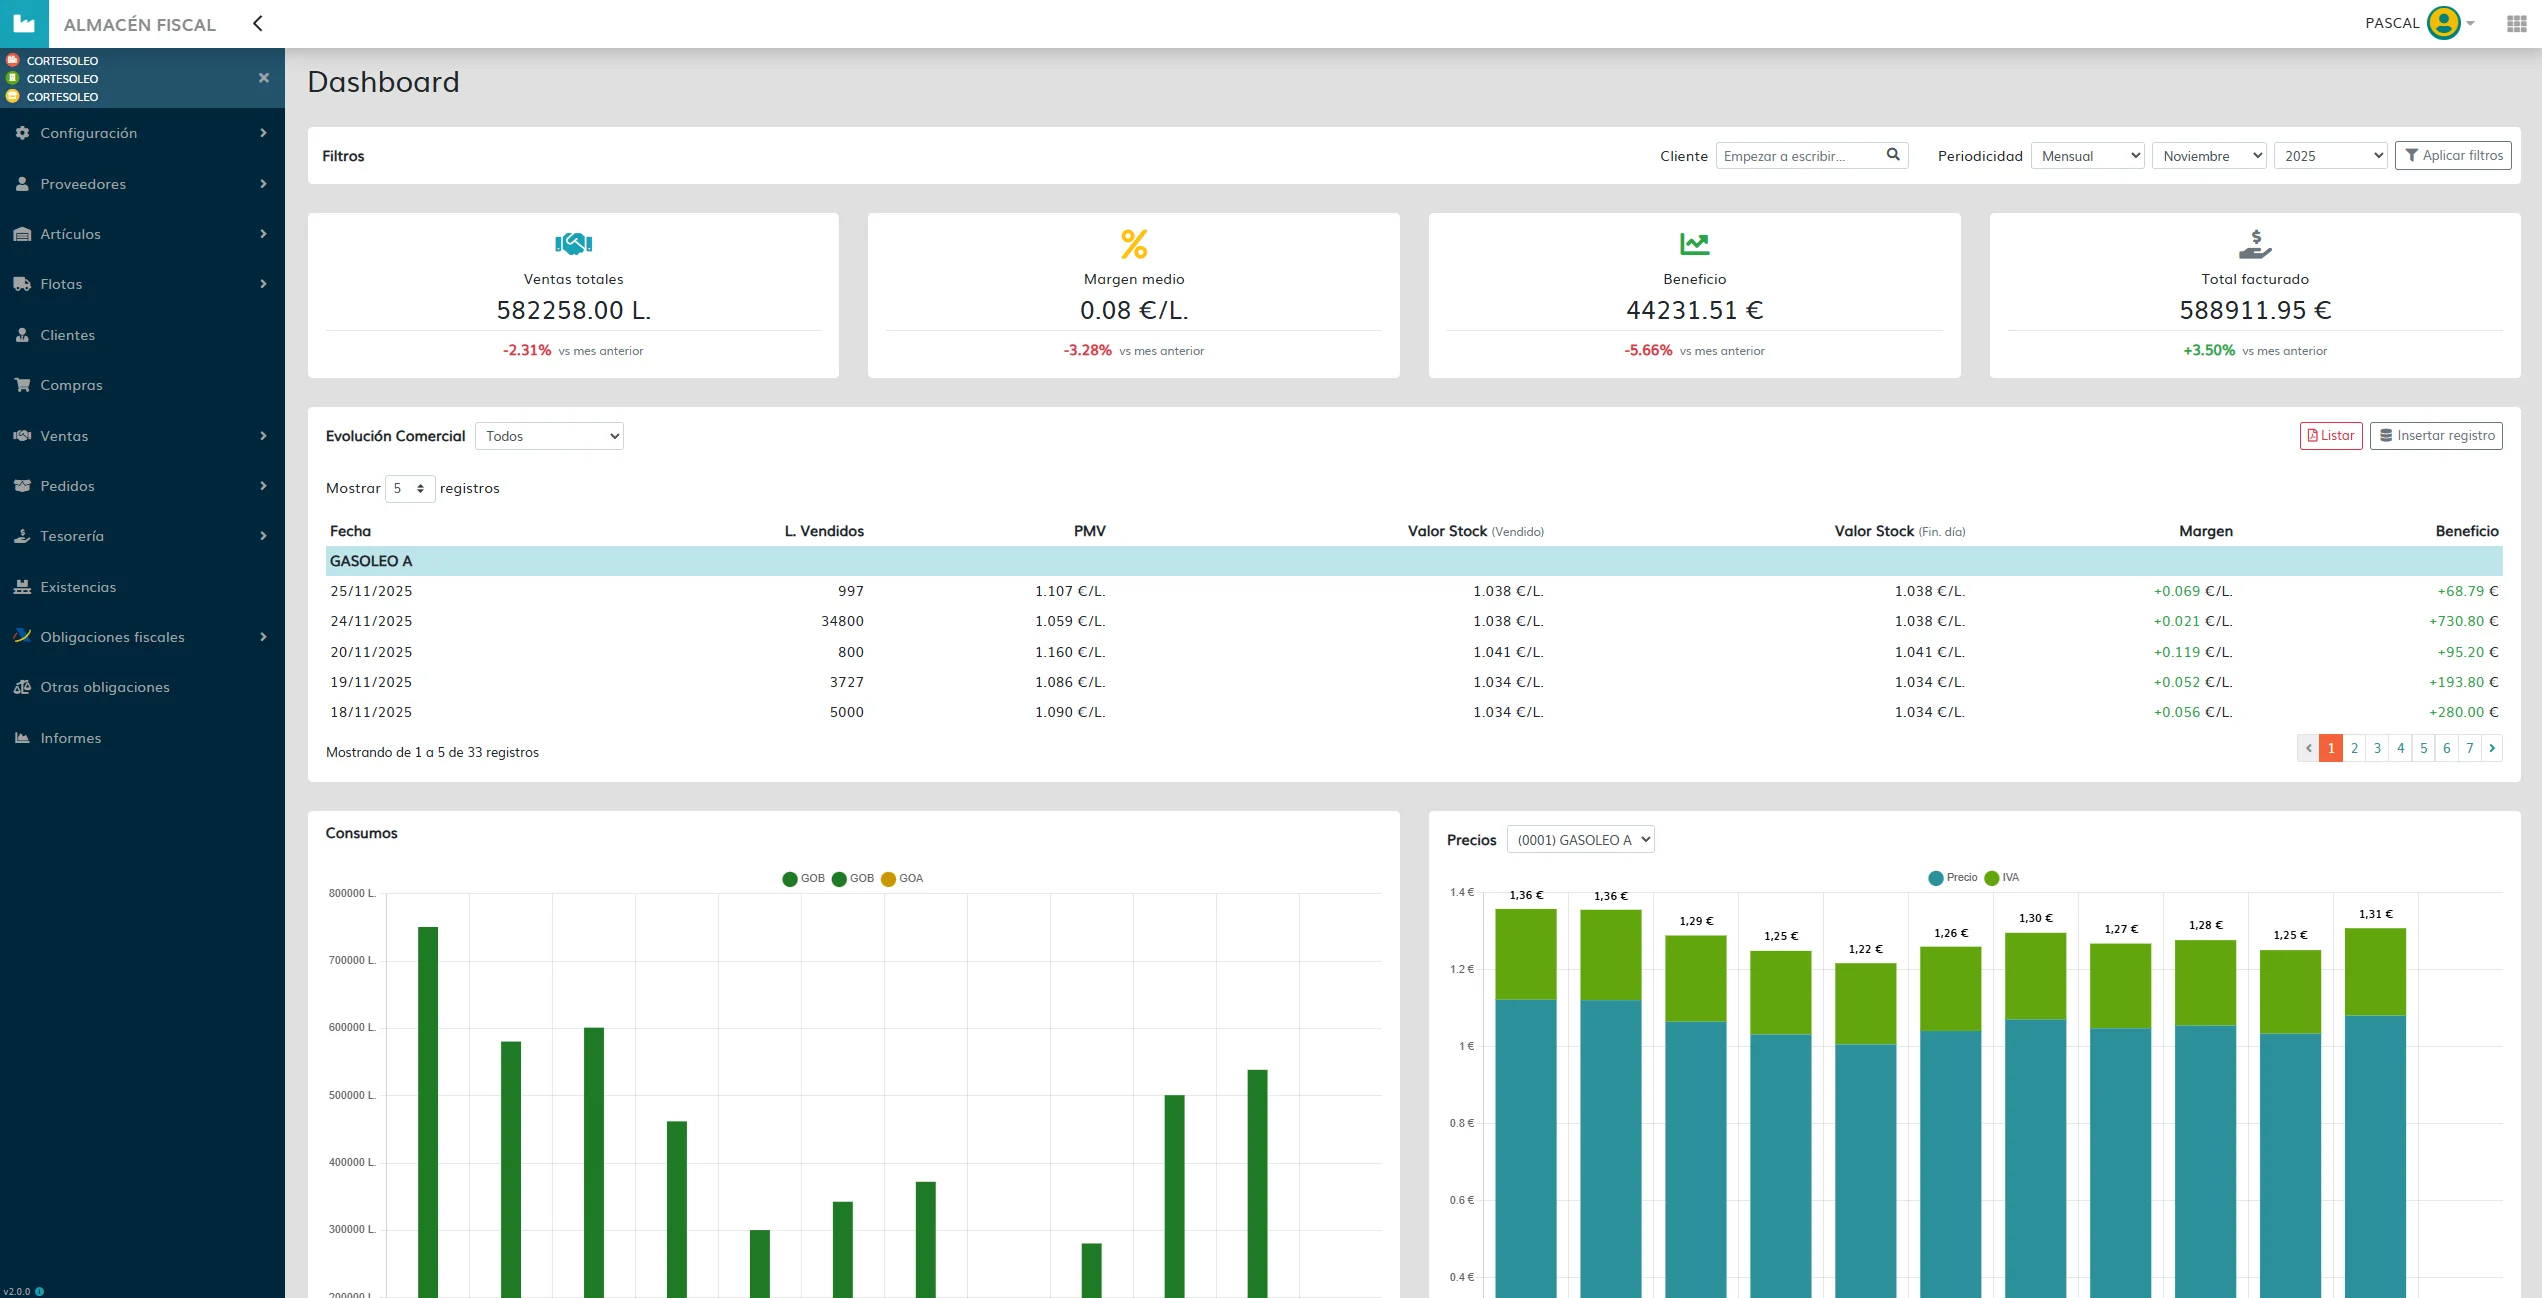2542x1298 pixels.
Task: Open the Precios GASOLEO A dropdown
Action: (x=1580, y=839)
